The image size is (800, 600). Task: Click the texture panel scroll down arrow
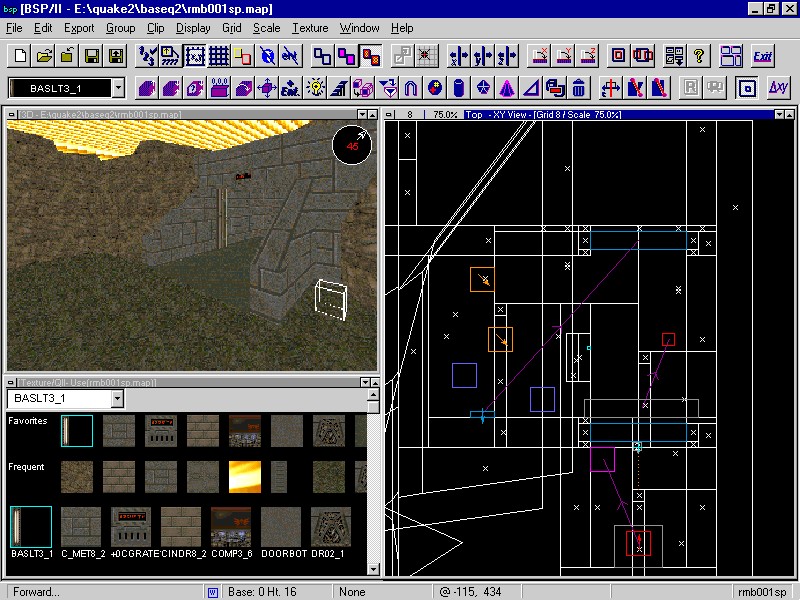pyautogui.click(x=373, y=568)
